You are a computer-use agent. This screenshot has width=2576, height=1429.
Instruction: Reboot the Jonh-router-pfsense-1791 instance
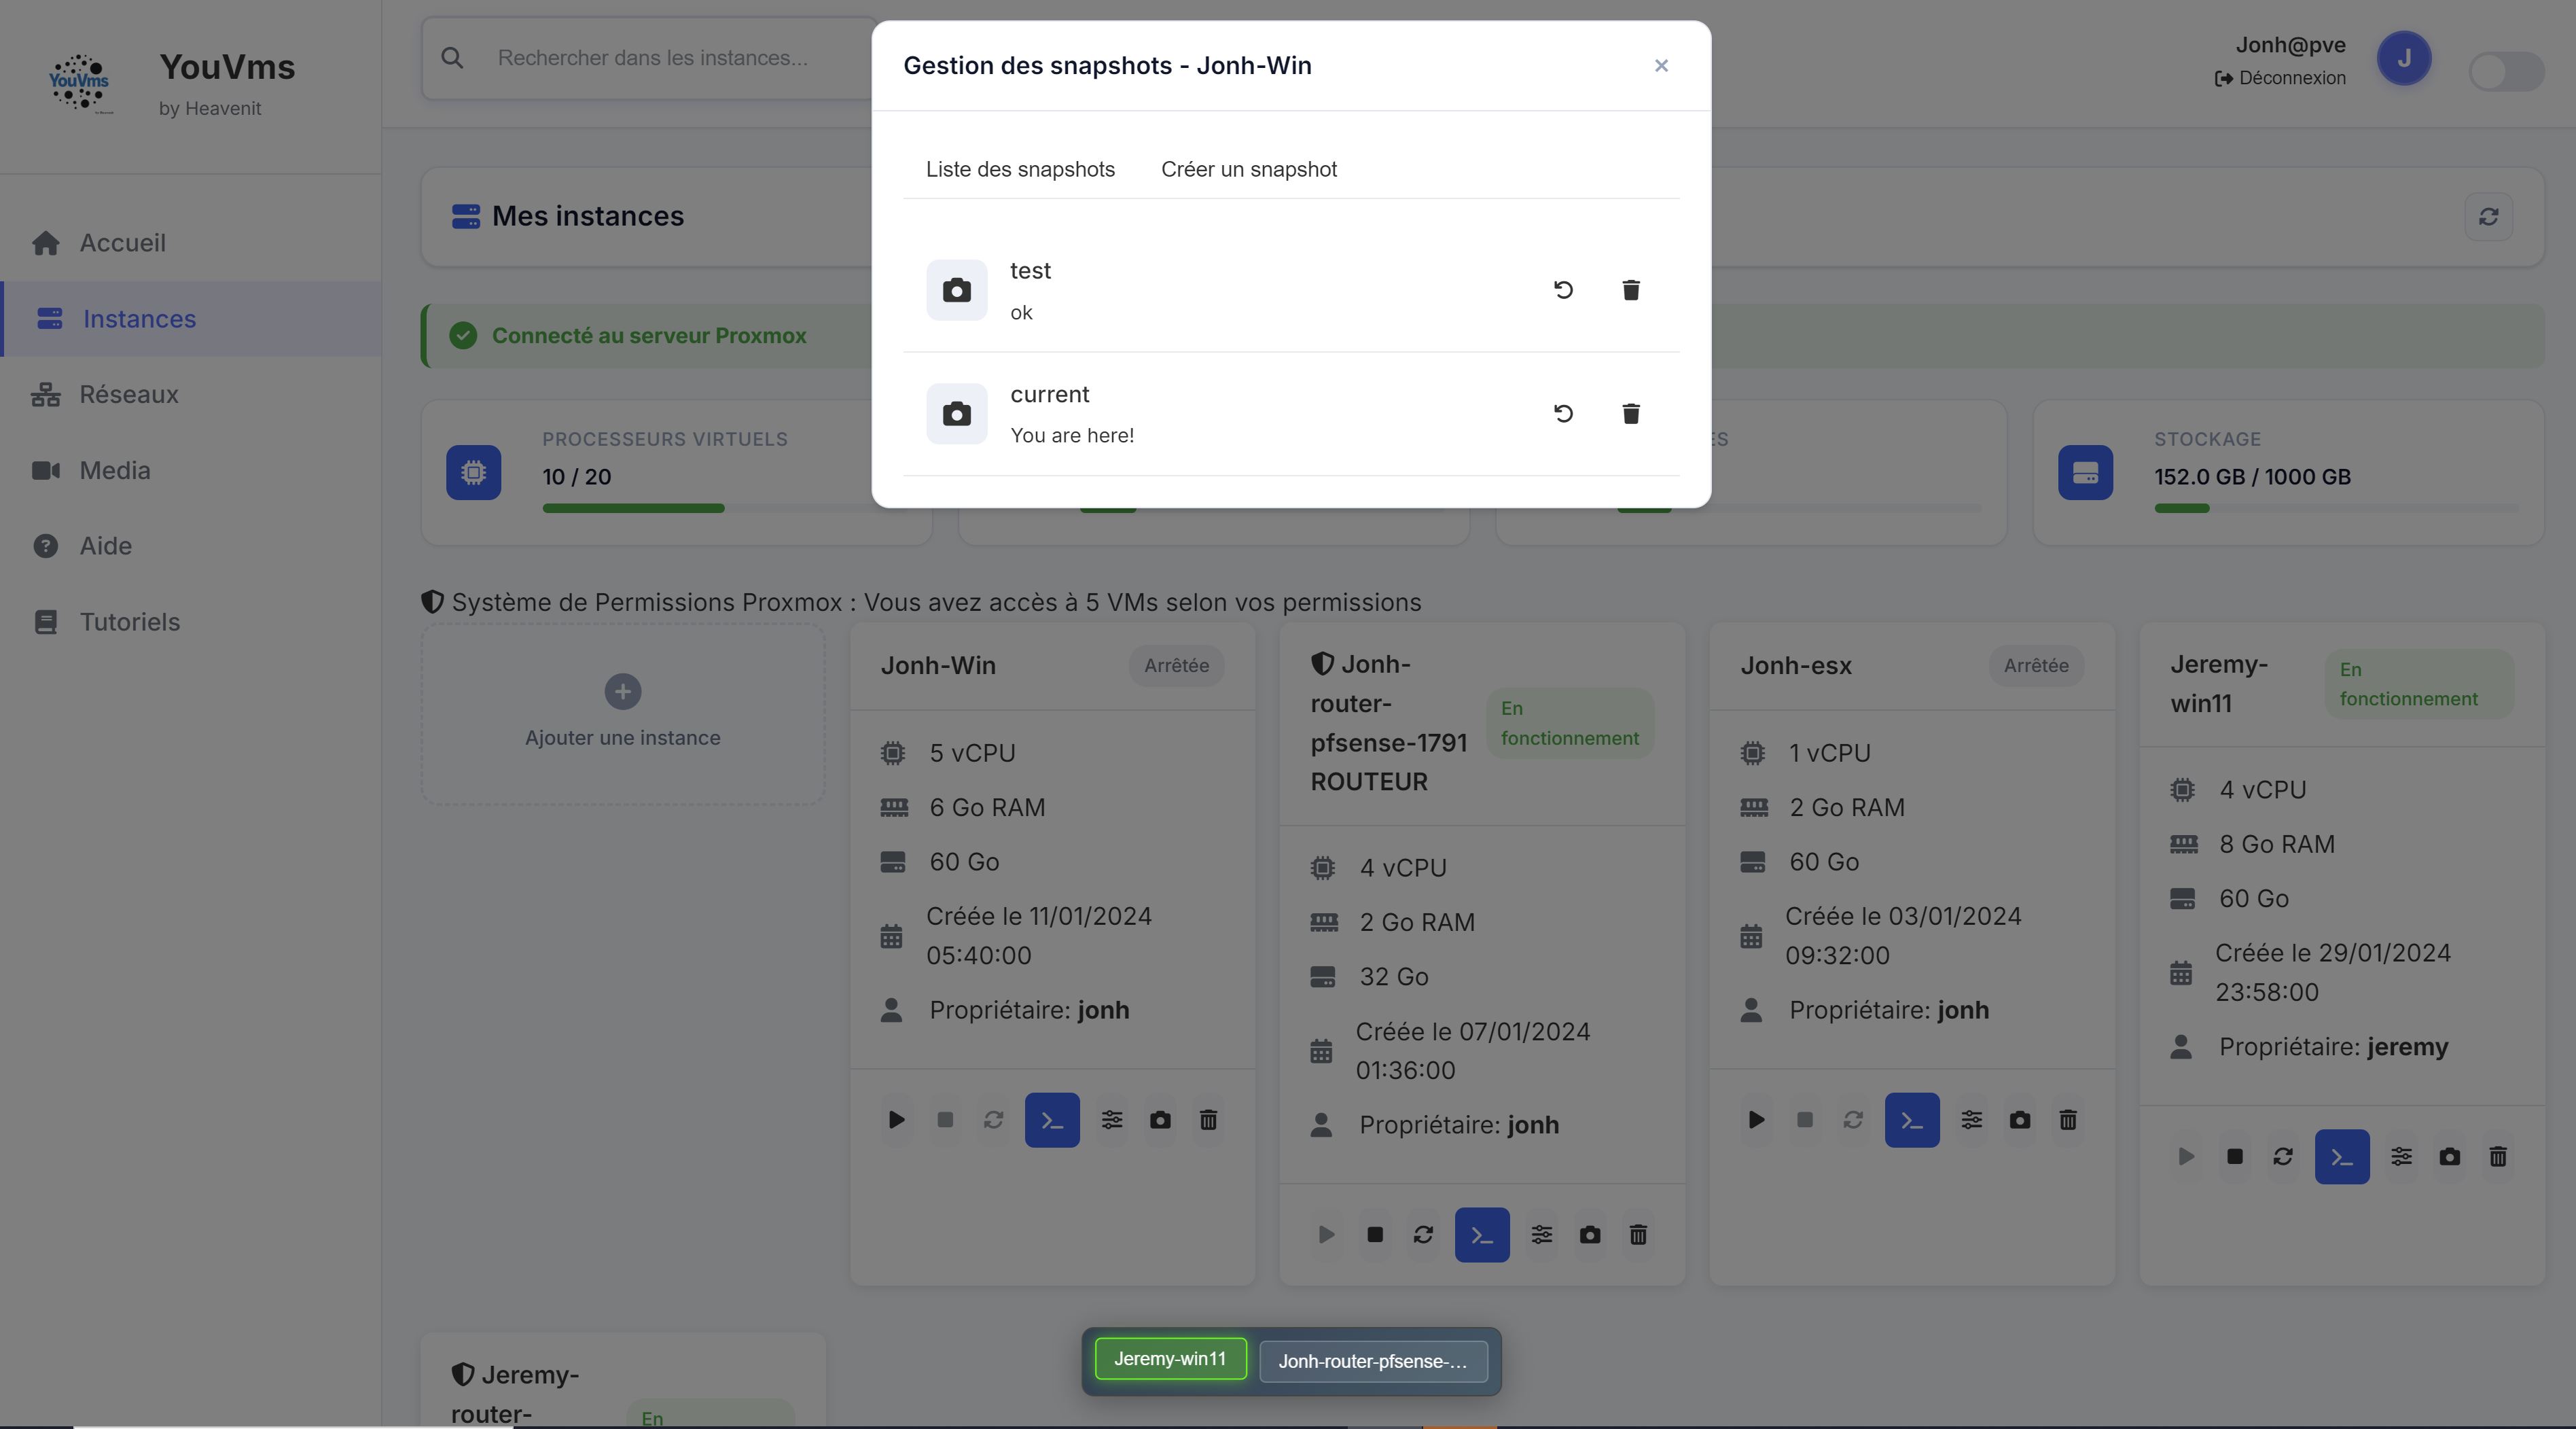(x=1423, y=1235)
